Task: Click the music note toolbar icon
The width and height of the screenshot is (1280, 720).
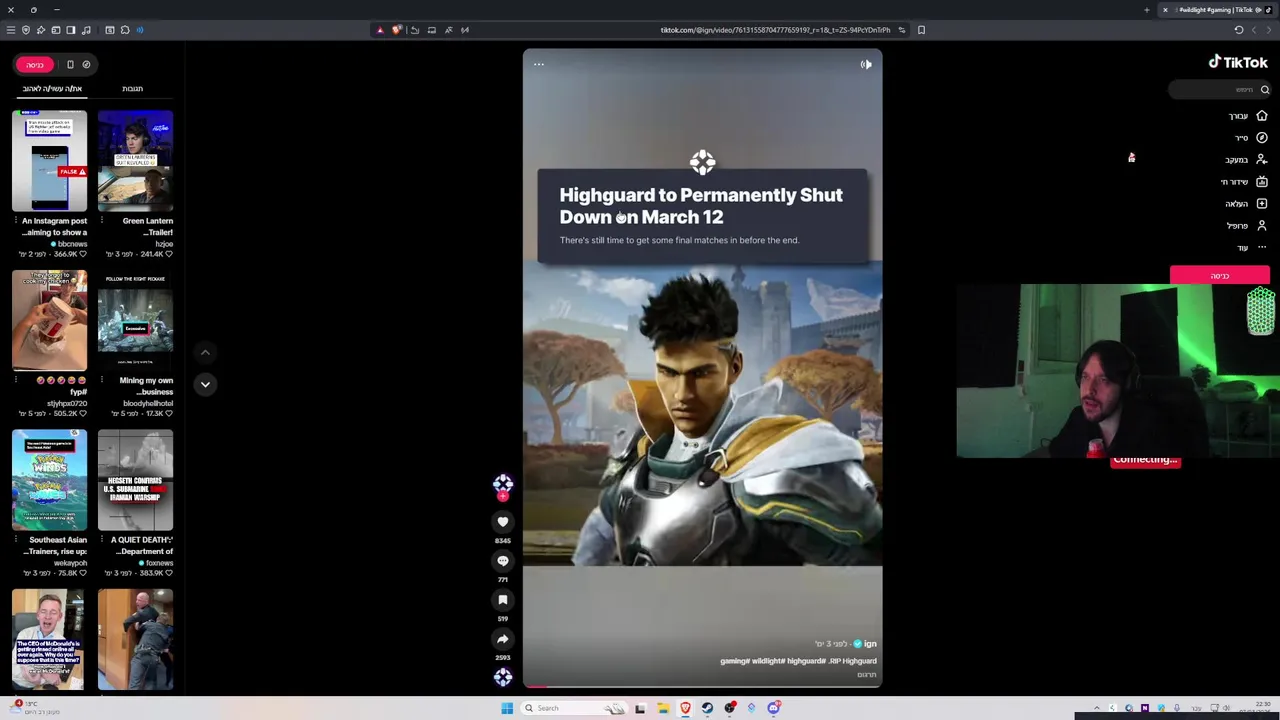Action: coord(86,30)
